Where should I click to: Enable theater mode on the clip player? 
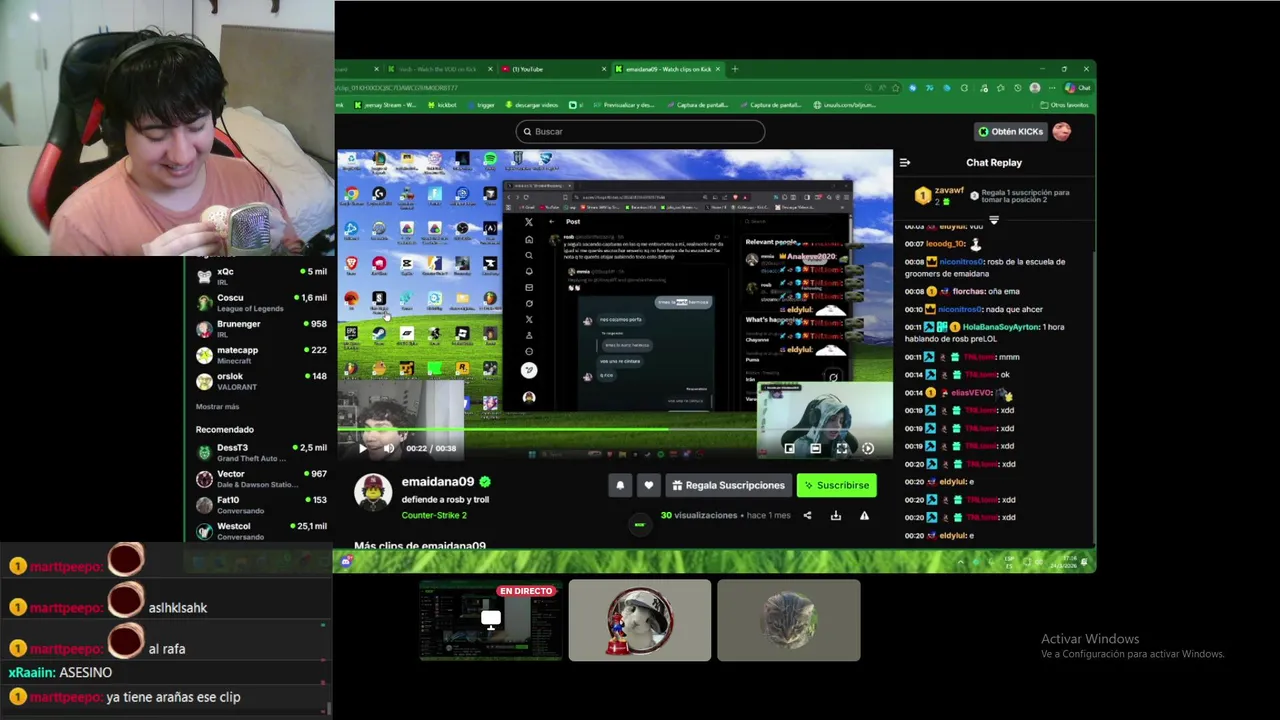[815, 449]
